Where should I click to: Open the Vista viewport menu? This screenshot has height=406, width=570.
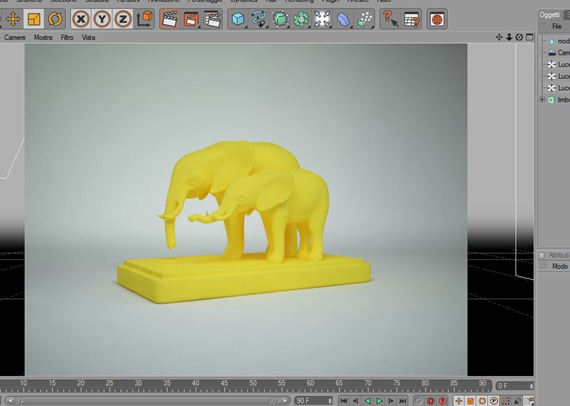(88, 37)
